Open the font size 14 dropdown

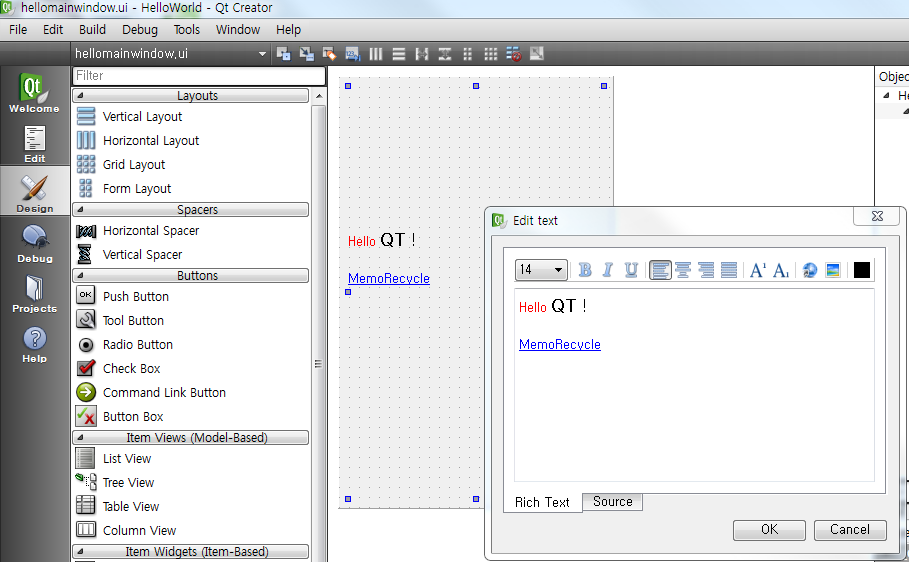pyautogui.click(x=541, y=270)
